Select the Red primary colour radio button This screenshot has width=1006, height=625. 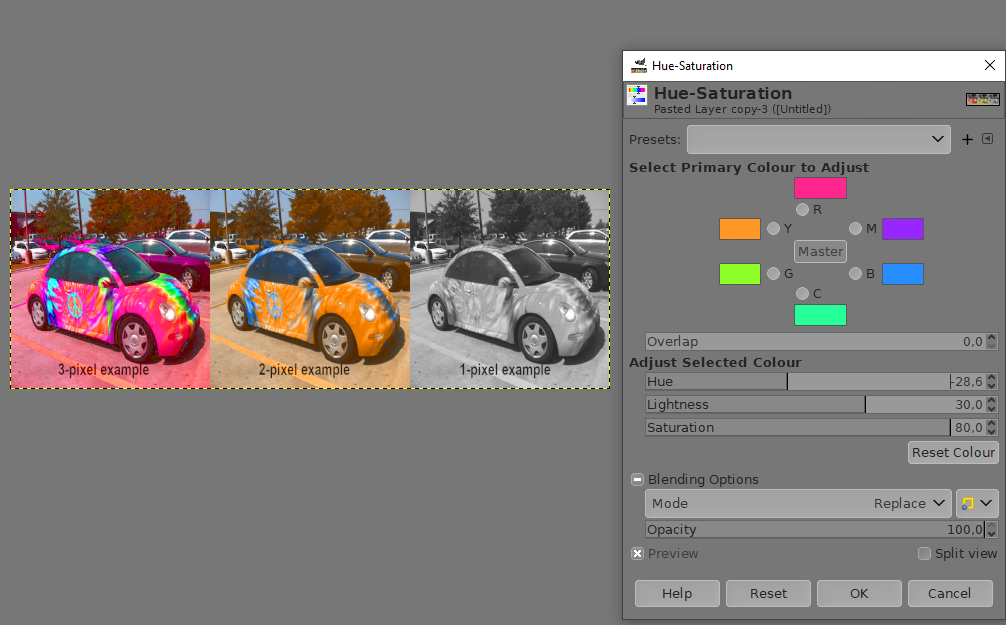point(802,210)
